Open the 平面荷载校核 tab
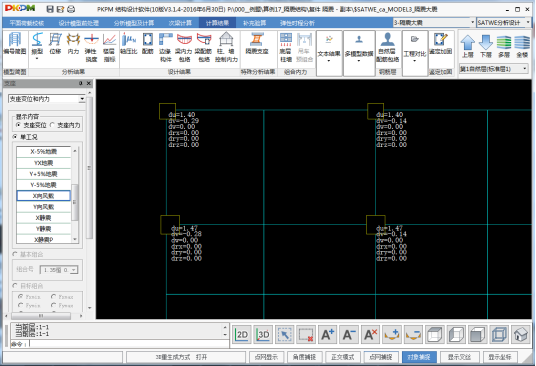The image size is (536, 366). [x=27, y=23]
